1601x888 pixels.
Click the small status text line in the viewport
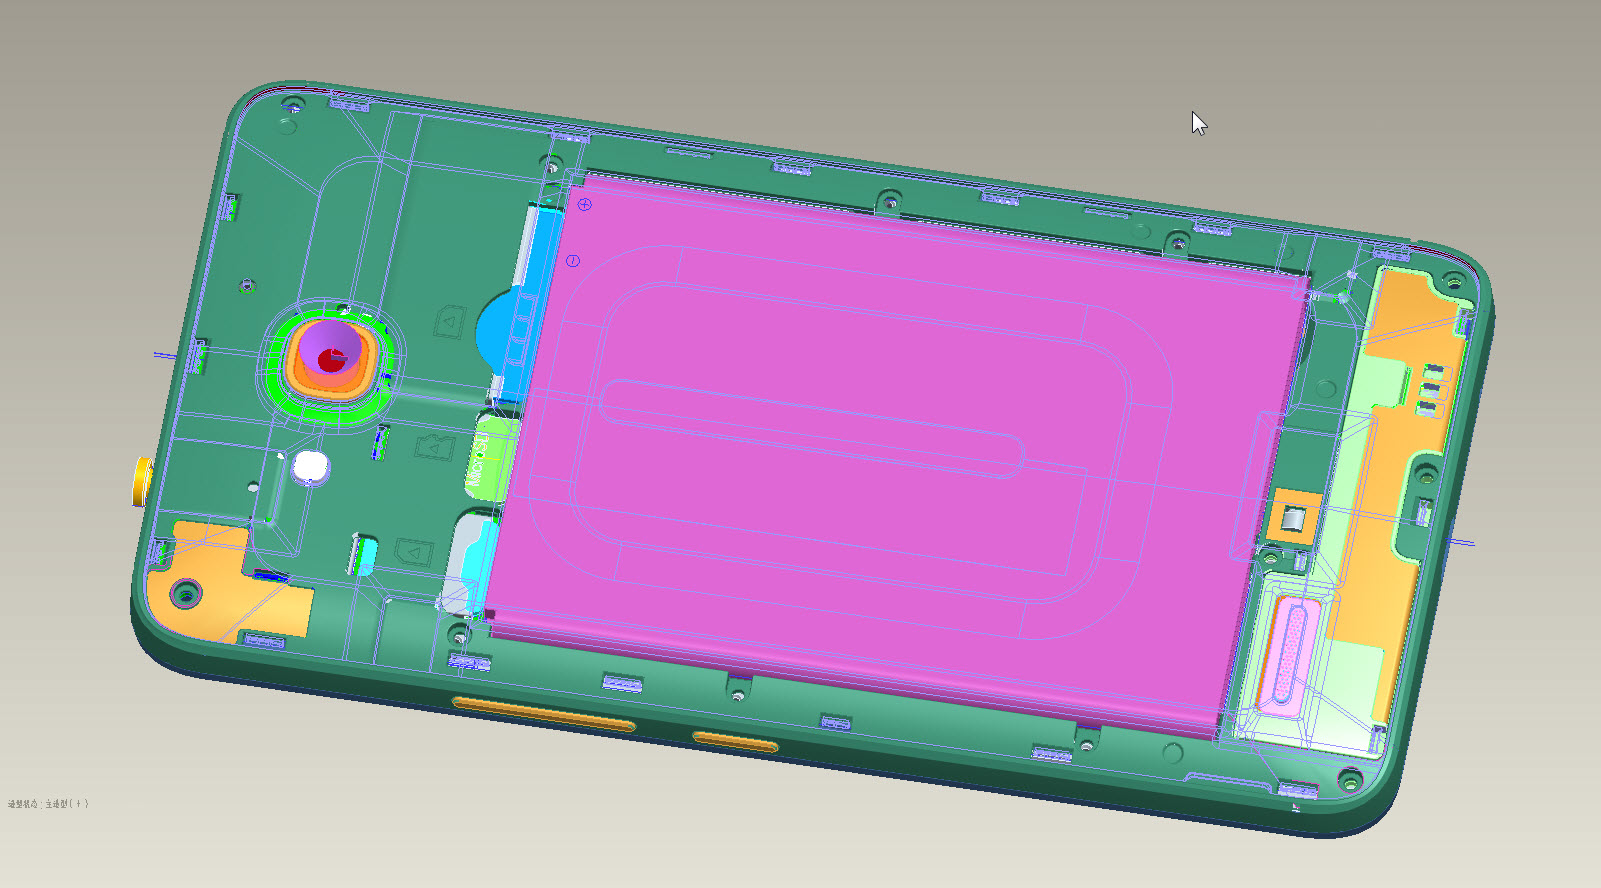click(48, 804)
